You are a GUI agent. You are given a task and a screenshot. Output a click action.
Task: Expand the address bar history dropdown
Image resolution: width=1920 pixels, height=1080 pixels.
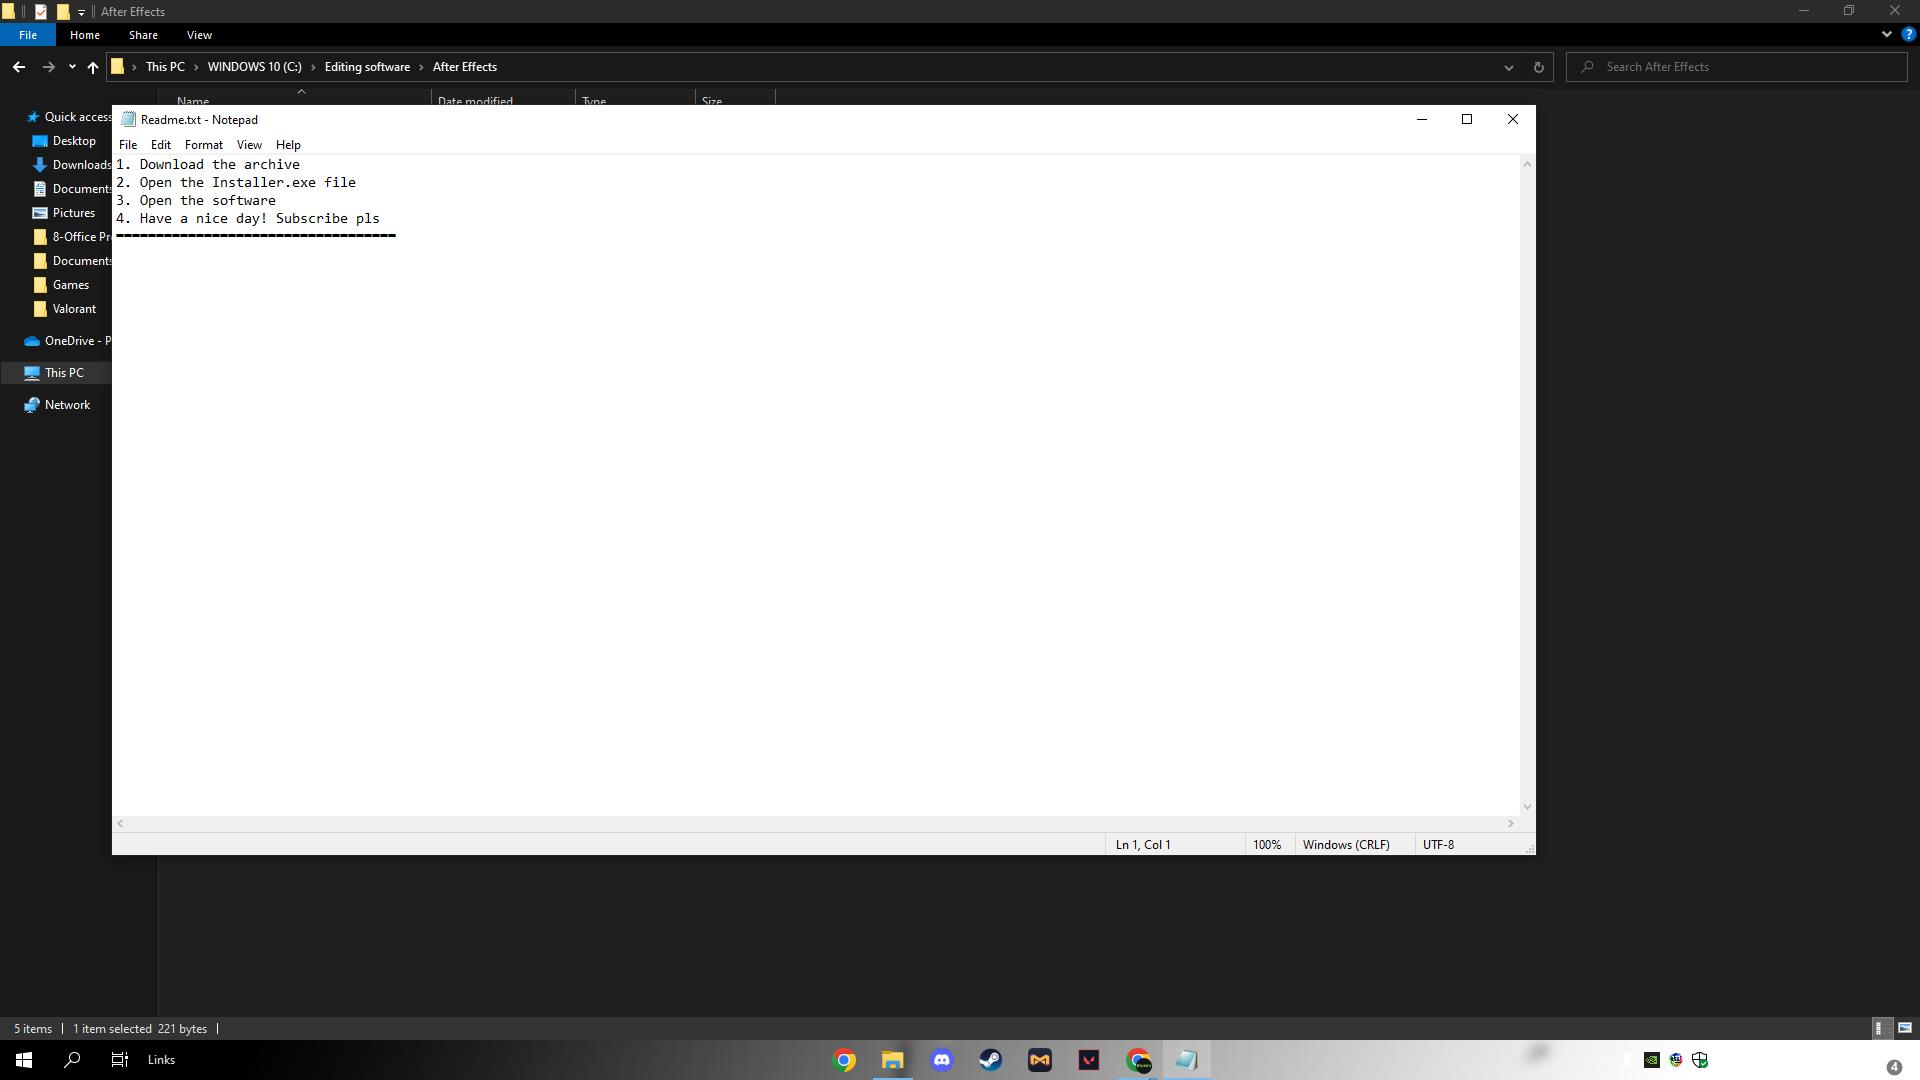(x=1508, y=67)
